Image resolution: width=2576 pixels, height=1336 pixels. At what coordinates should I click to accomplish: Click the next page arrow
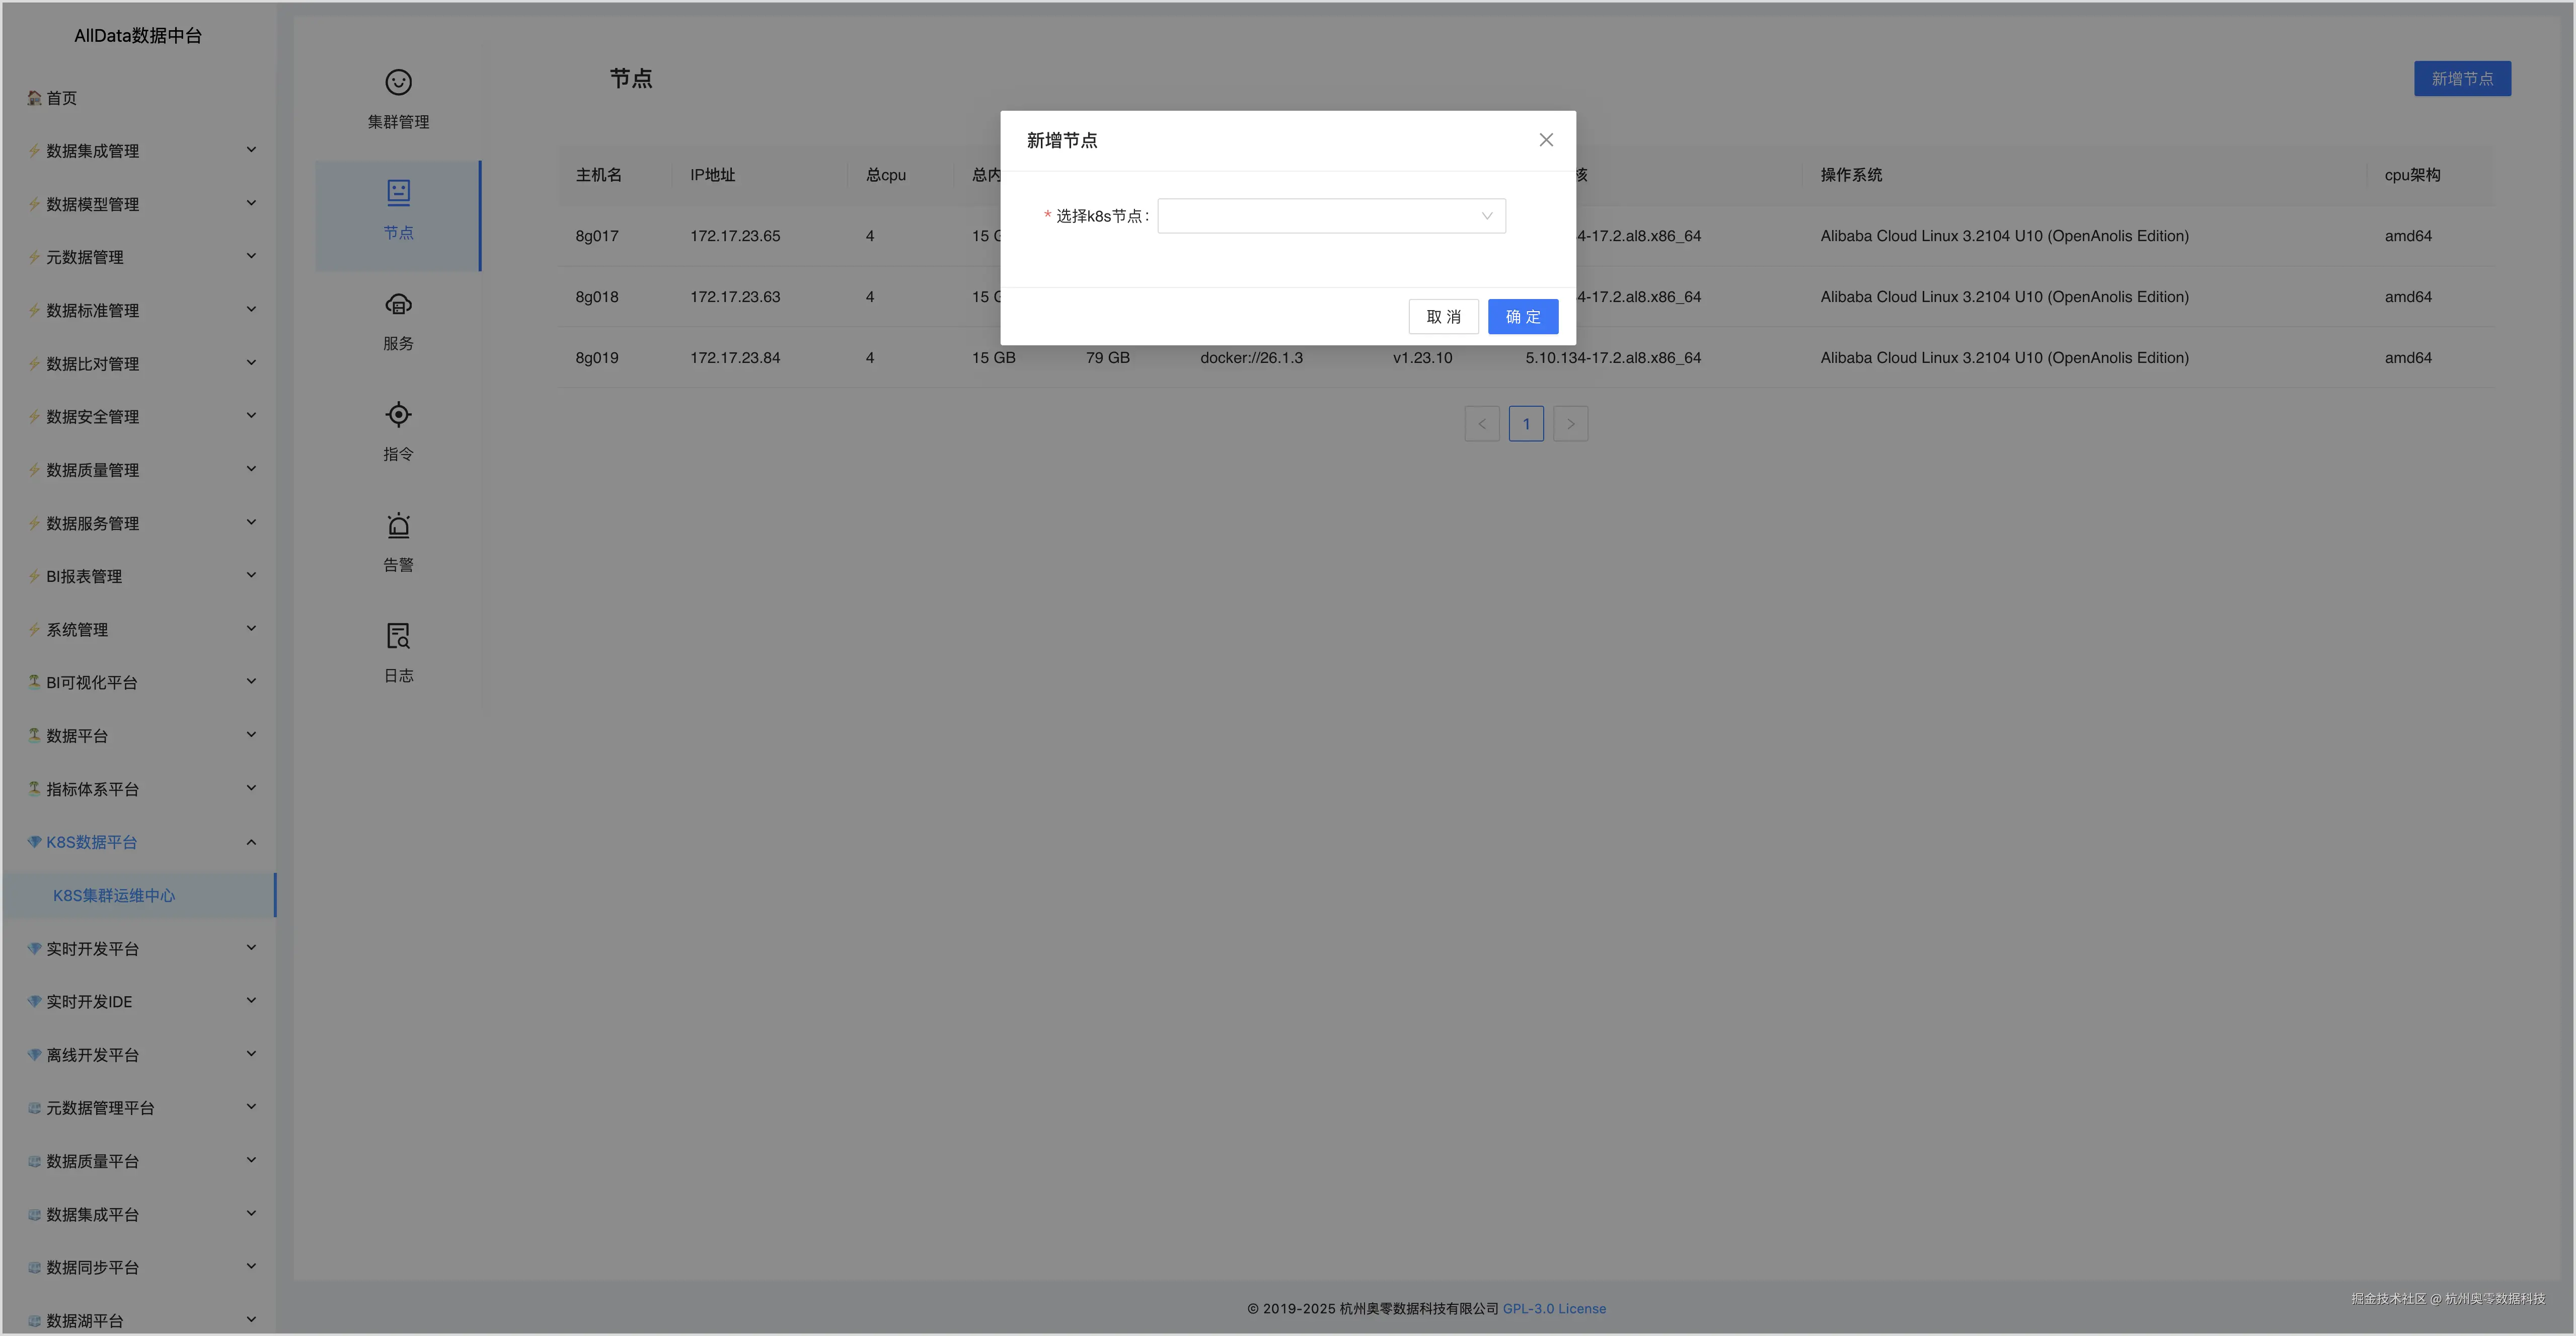(x=1570, y=424)
